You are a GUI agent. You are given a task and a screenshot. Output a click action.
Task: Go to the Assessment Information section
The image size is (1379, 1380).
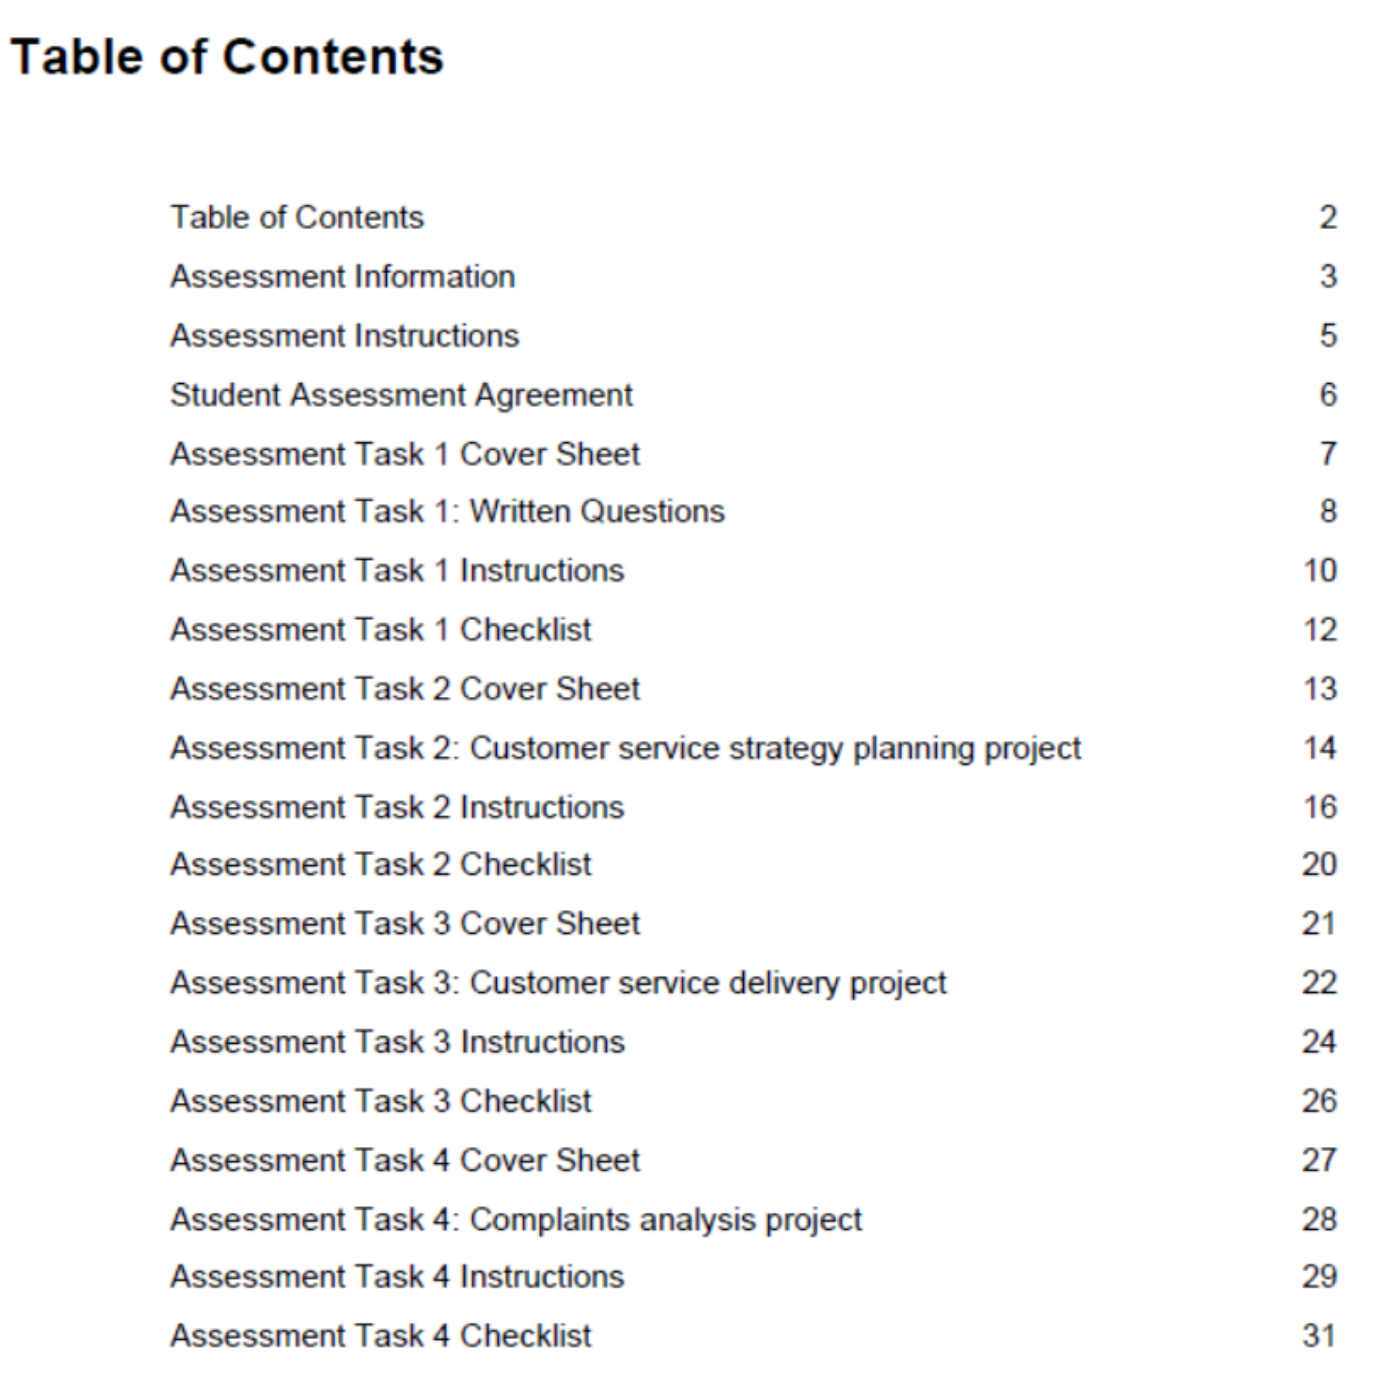pos(343,276)
